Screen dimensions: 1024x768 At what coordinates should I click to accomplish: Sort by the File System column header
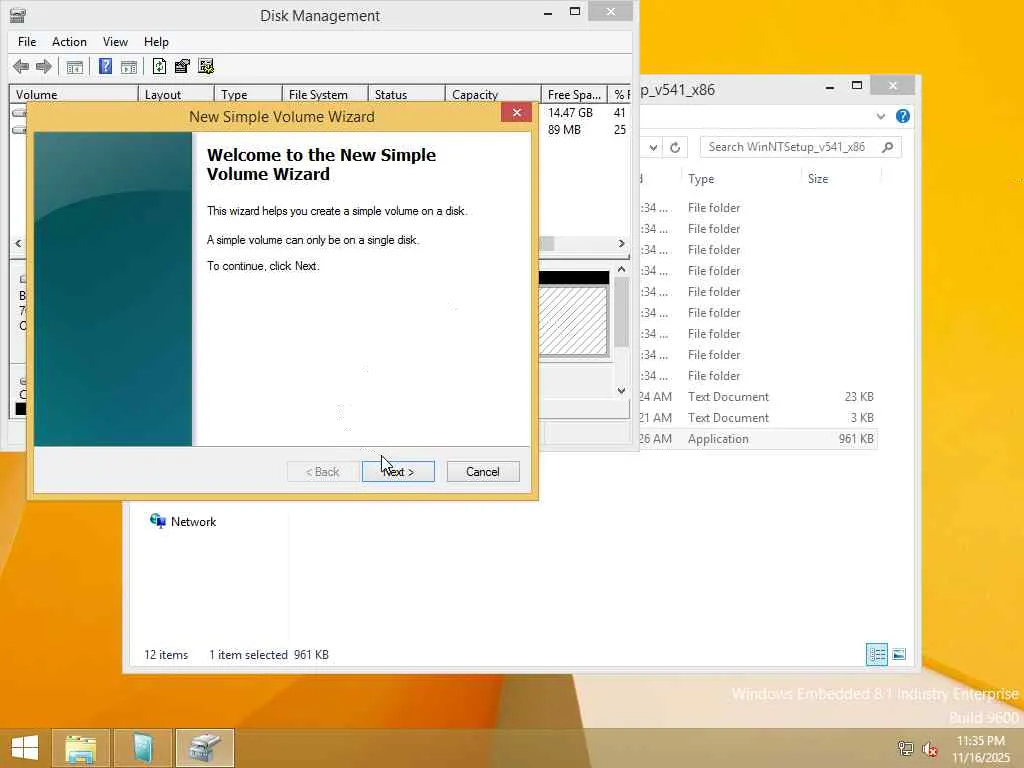325,95
